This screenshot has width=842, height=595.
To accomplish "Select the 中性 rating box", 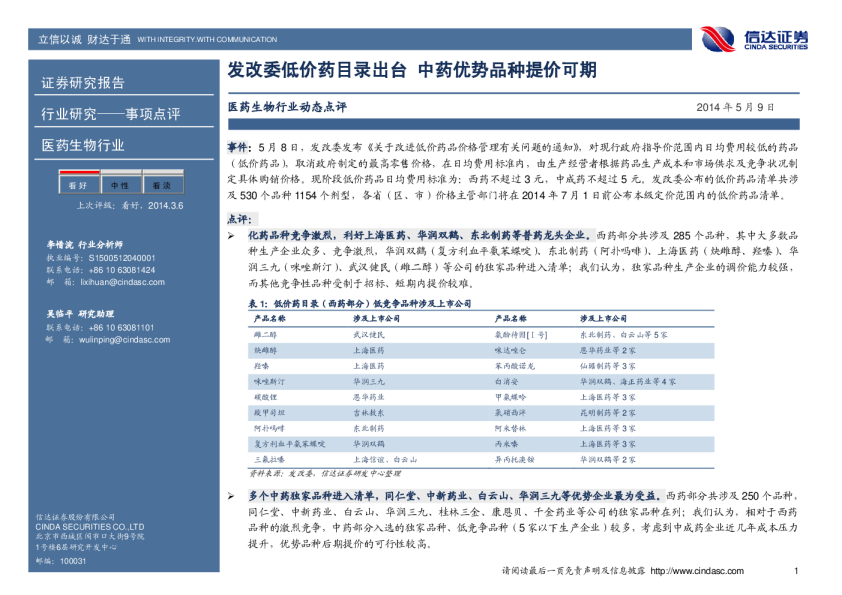I will click(119, 186).
